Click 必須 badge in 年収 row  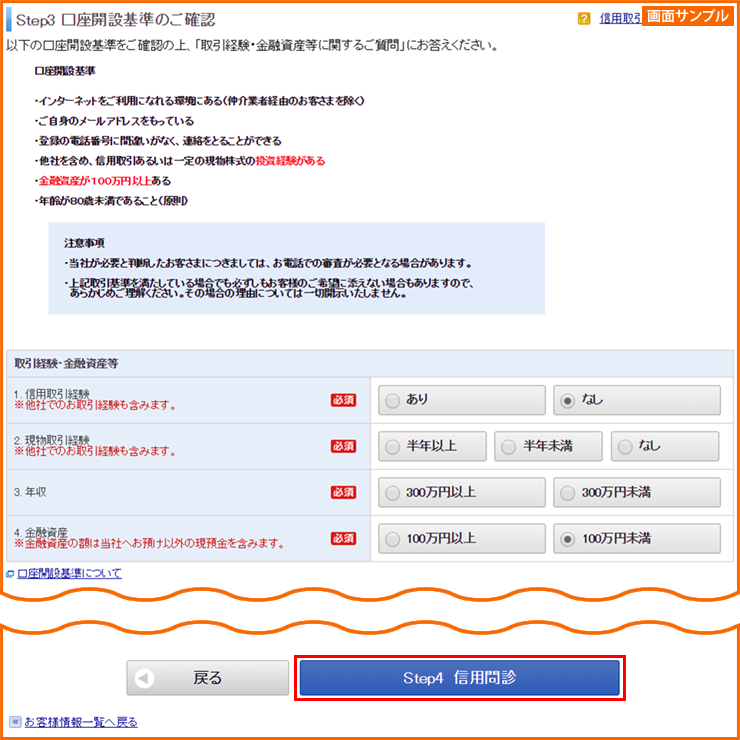click(344, 492)
